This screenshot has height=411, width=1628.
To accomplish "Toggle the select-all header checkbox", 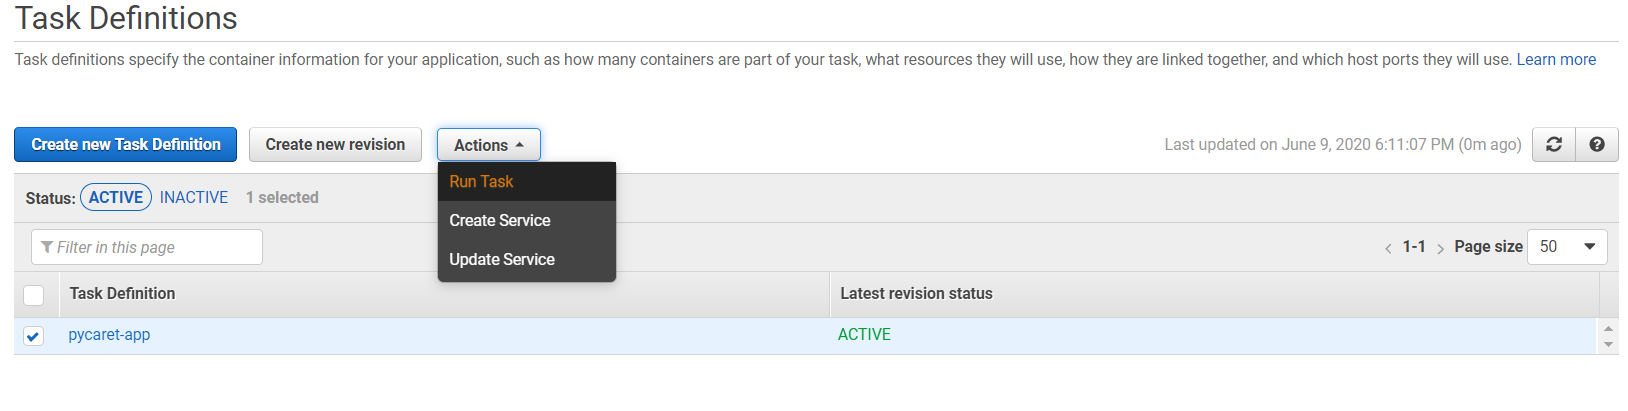I will tap(33, 295).
